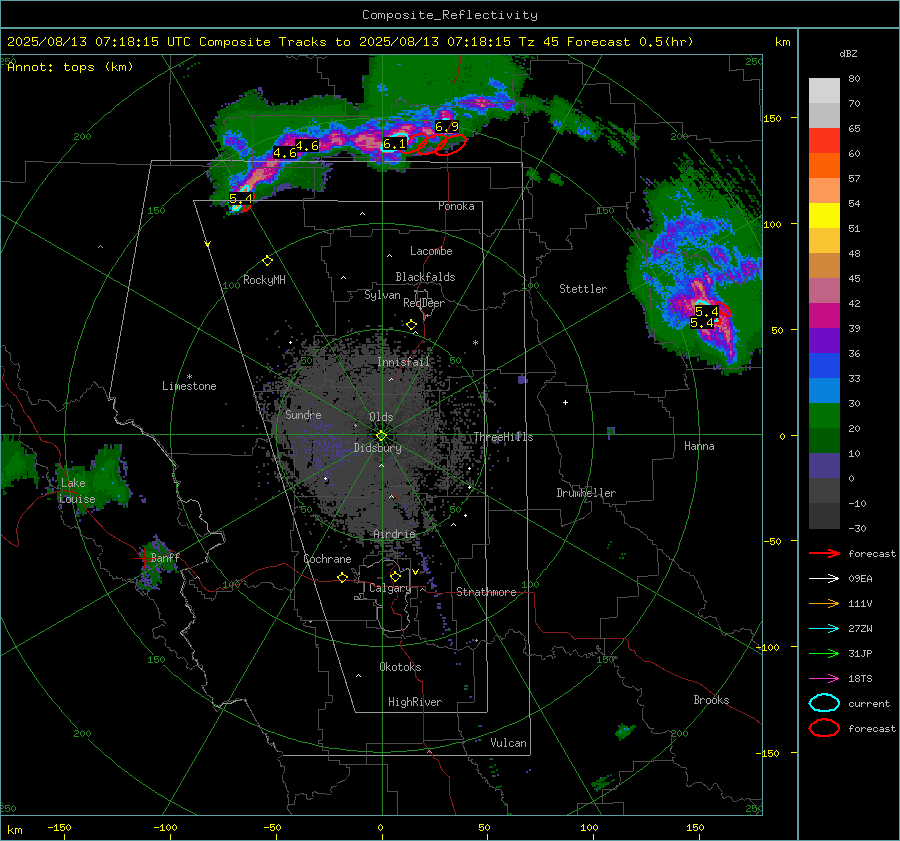The height and width of the screenshot is (841, 900).
Task: Click the Vulcan city label
Action: point(508,743)
